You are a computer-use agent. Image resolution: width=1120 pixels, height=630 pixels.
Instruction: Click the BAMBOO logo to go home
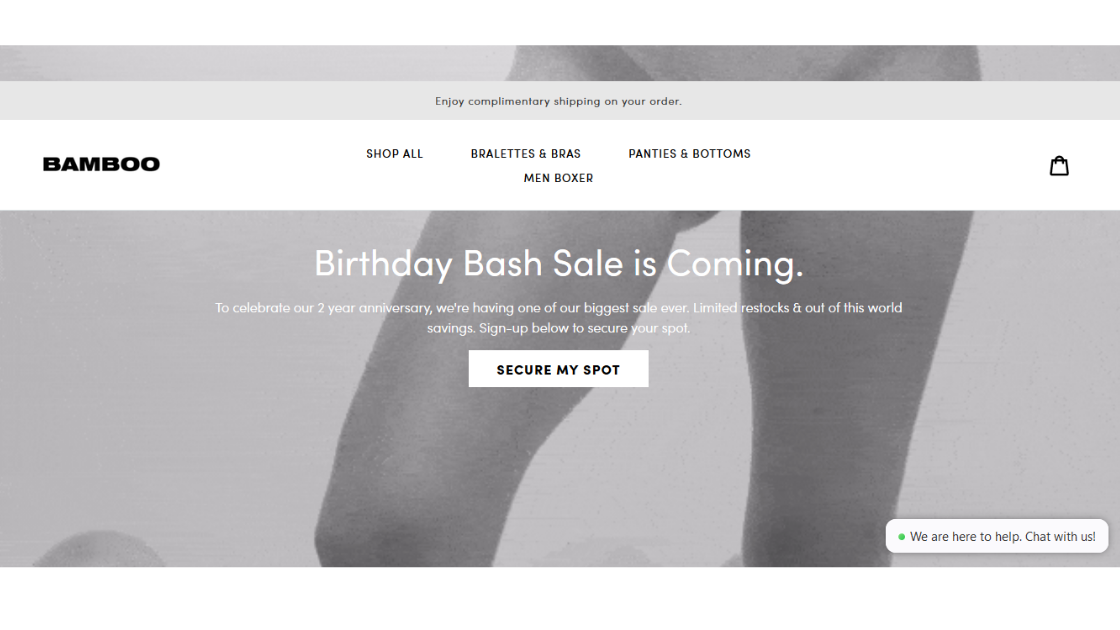point(101,164)
